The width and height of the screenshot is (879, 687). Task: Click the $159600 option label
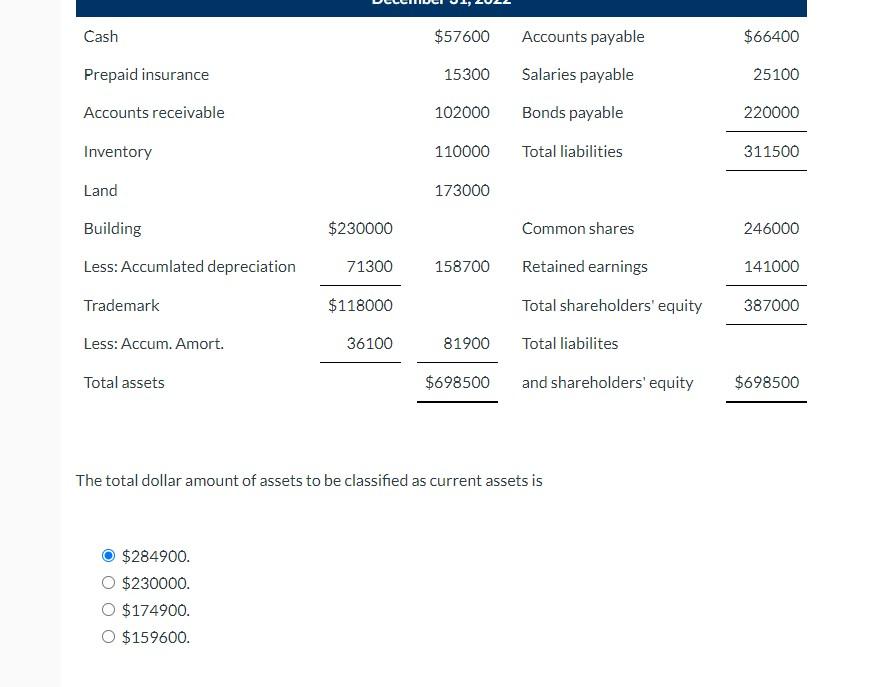155,637
